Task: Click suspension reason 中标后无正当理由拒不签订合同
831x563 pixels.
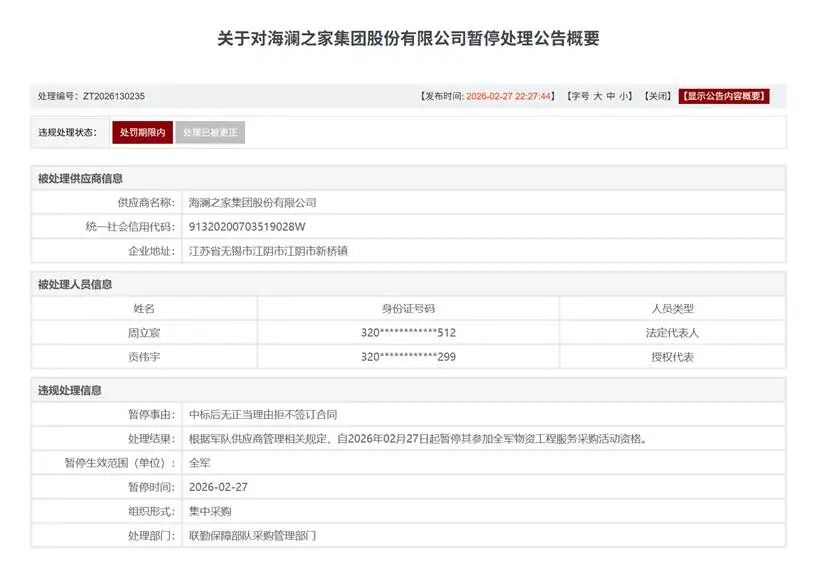Action: point(263,415)
